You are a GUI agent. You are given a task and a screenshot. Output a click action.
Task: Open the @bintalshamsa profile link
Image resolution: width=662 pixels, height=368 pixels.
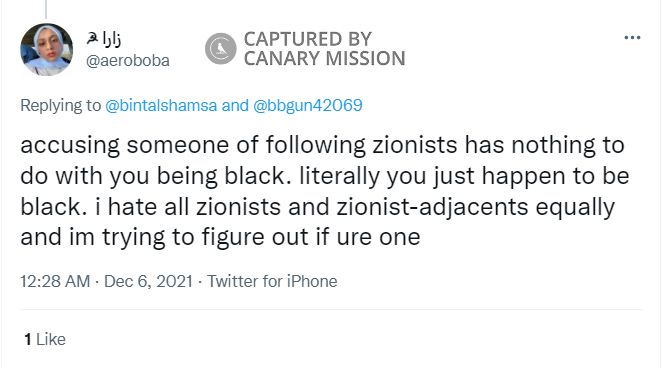(x=161, y=105)
